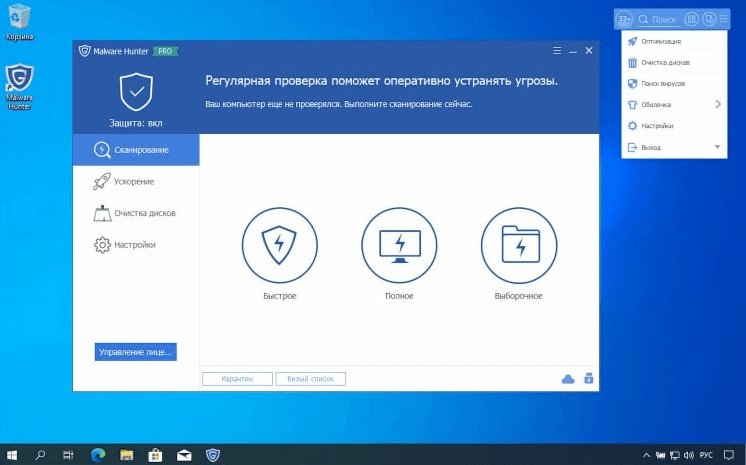This screenshot has height=465, width=746.
Task: Open the Windows Start menu
Action: point(12,455)
